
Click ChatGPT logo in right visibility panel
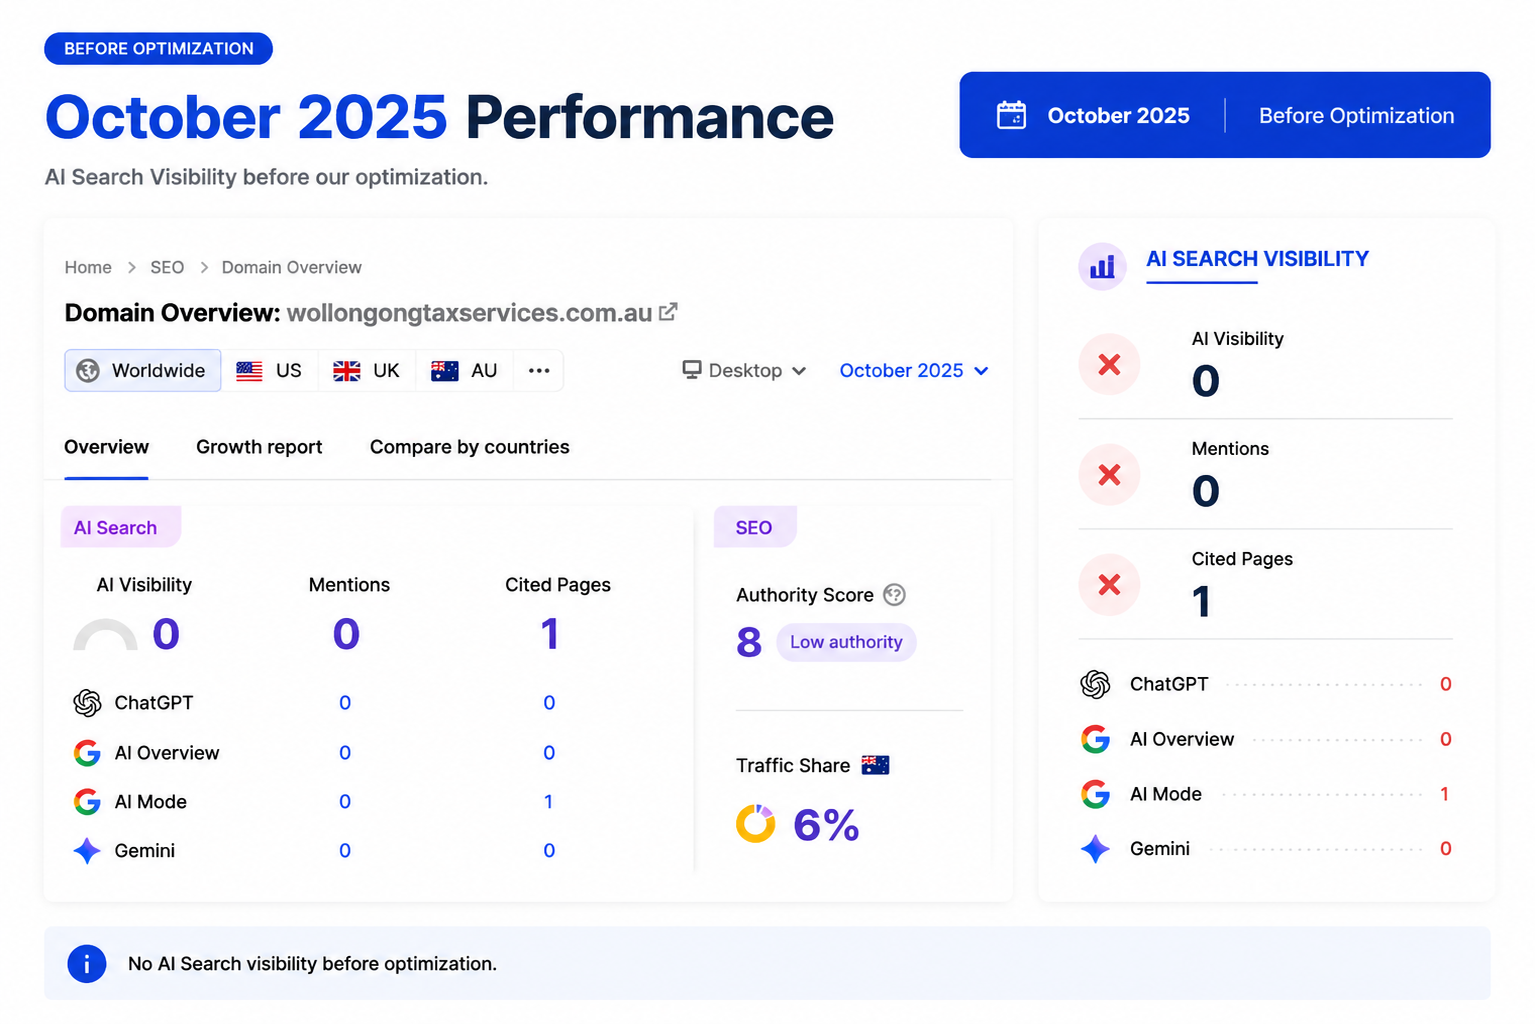click(x=1095, y=684)
